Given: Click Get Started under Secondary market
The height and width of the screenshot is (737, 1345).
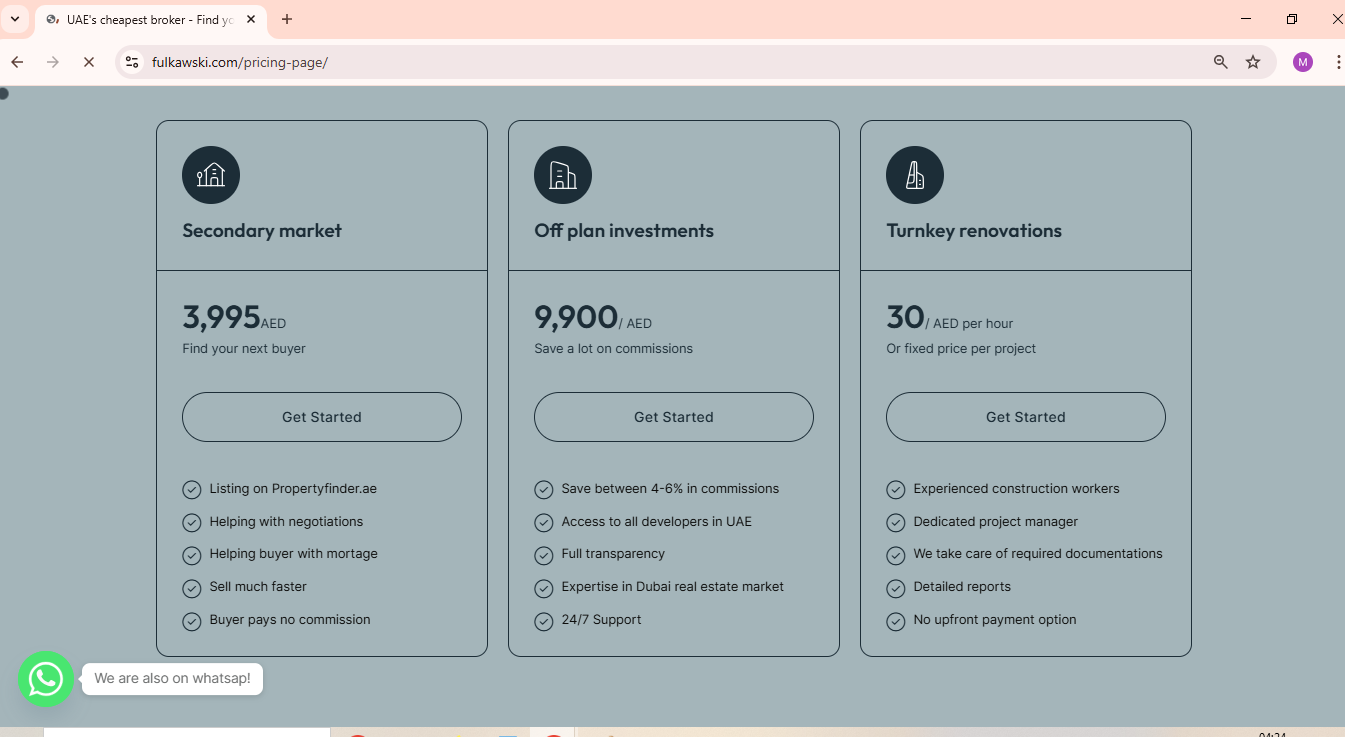Looking at the screenshot, I should tap(321, 417).
